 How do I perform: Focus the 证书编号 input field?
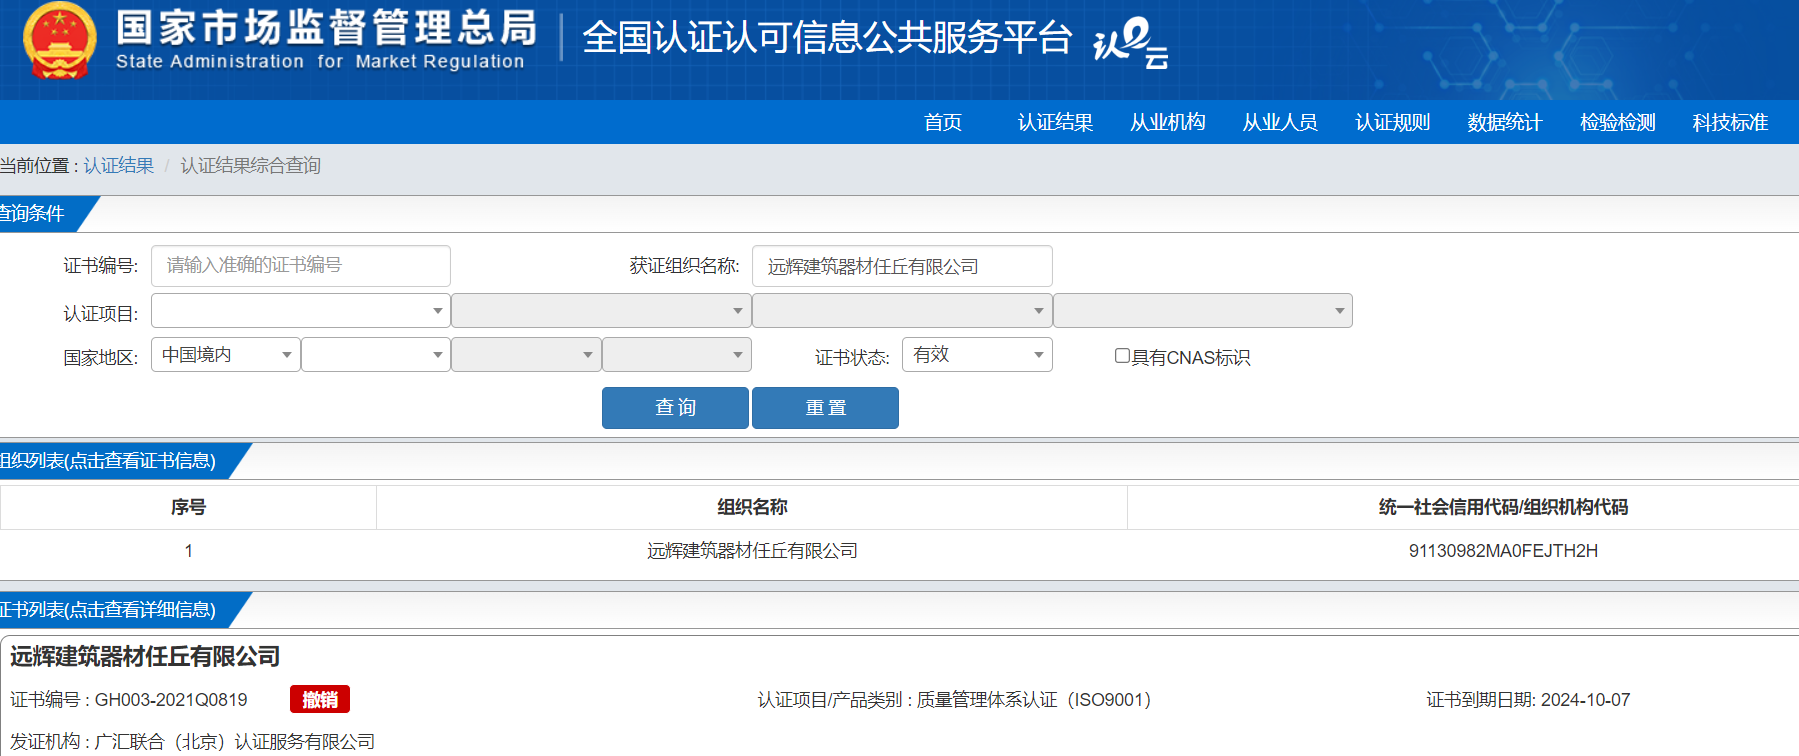(x=301, y=266)
